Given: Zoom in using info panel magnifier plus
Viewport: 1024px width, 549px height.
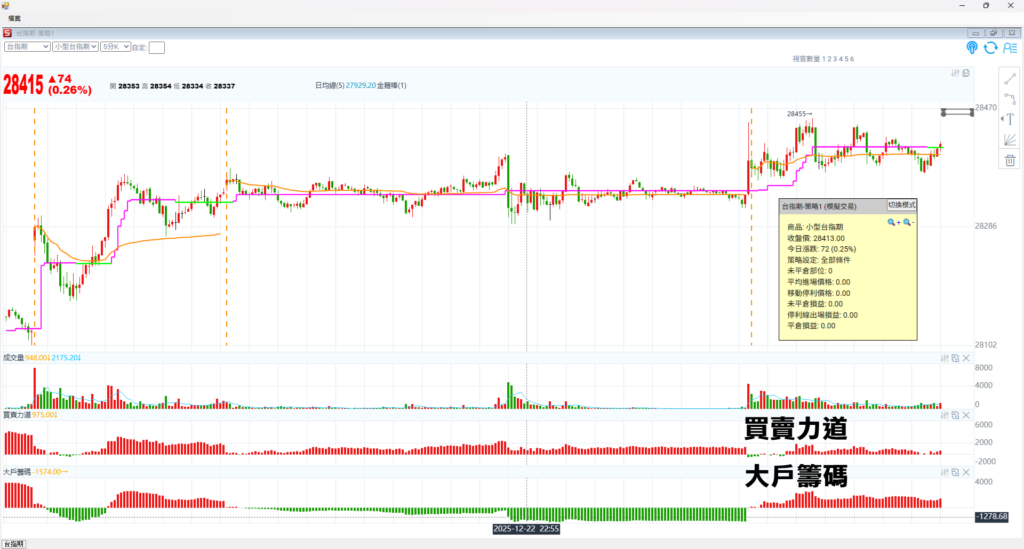Looking at the screenshot, I should coord(893,223).
